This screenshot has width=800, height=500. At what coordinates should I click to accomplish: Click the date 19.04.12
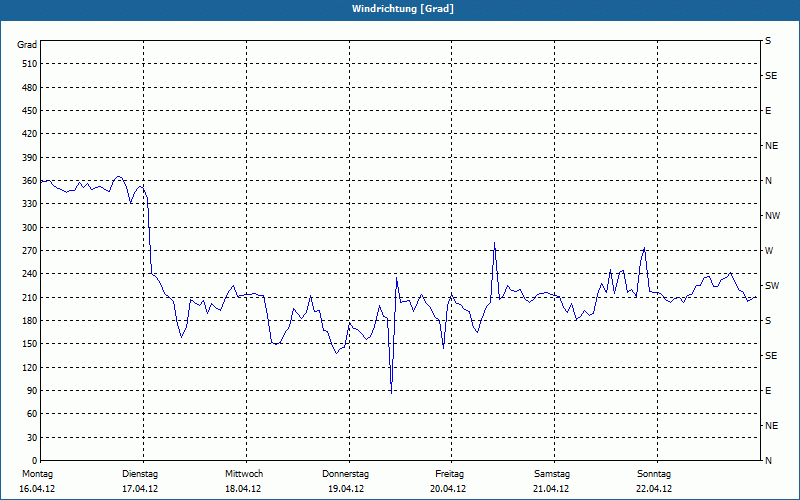click(x=346, y=489)
